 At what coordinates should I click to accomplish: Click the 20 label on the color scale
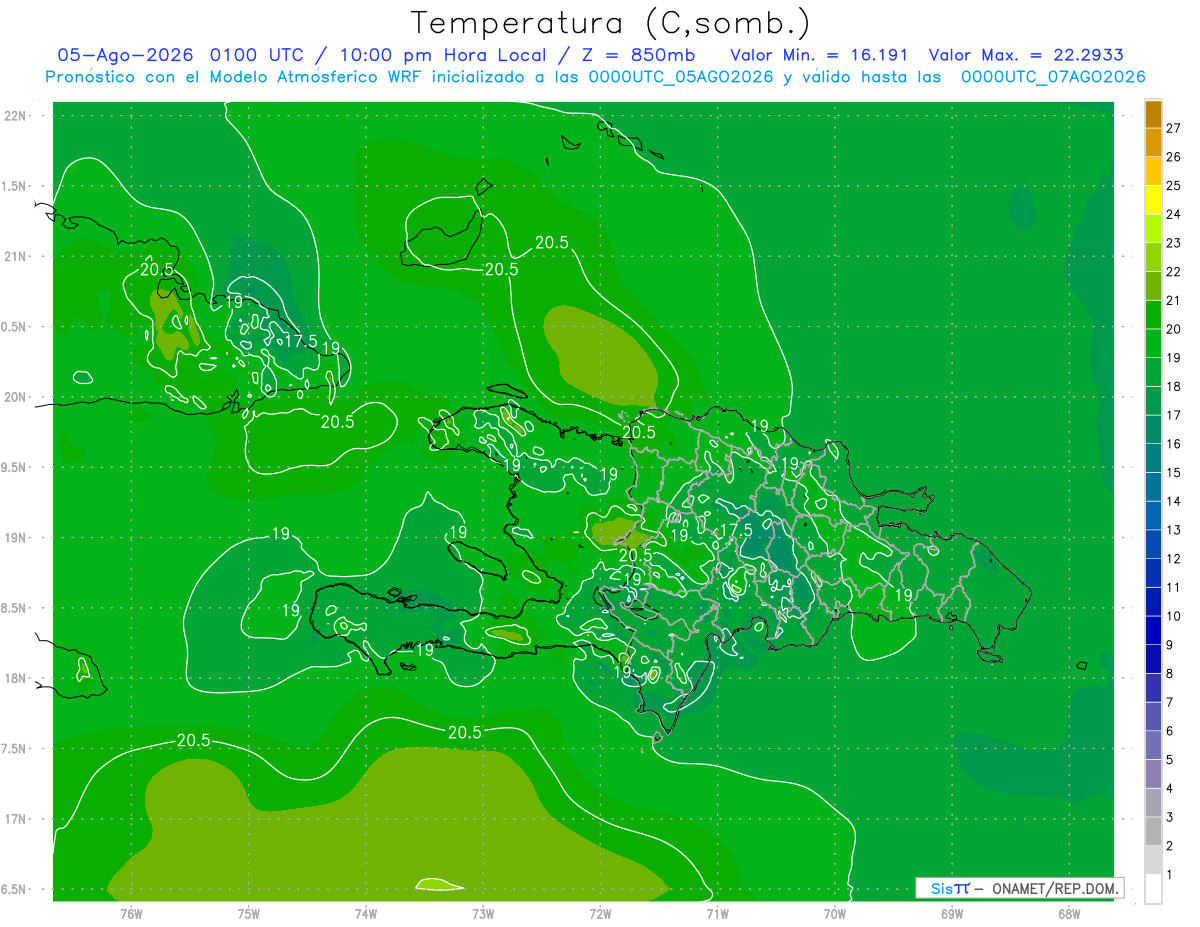click(x=1173, y=329)
